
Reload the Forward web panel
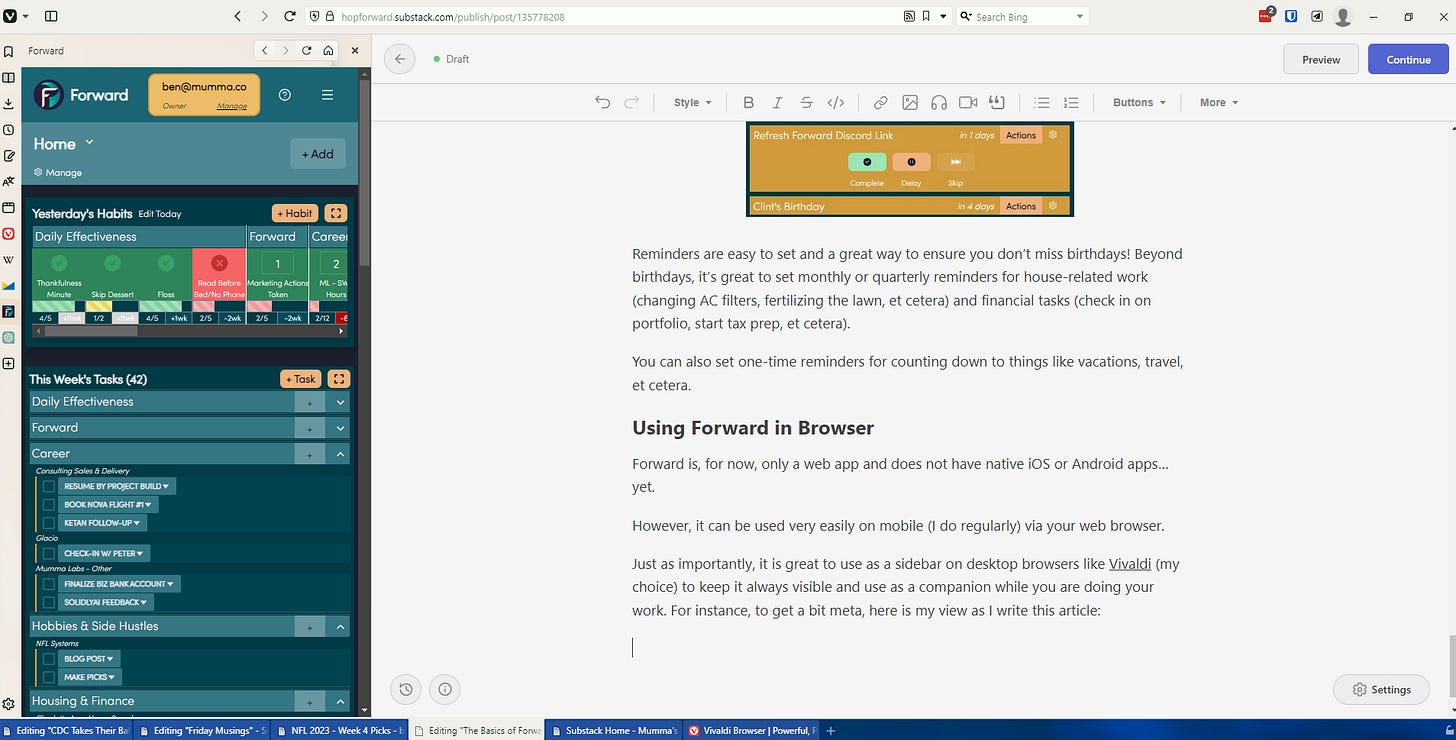point(306,50)
